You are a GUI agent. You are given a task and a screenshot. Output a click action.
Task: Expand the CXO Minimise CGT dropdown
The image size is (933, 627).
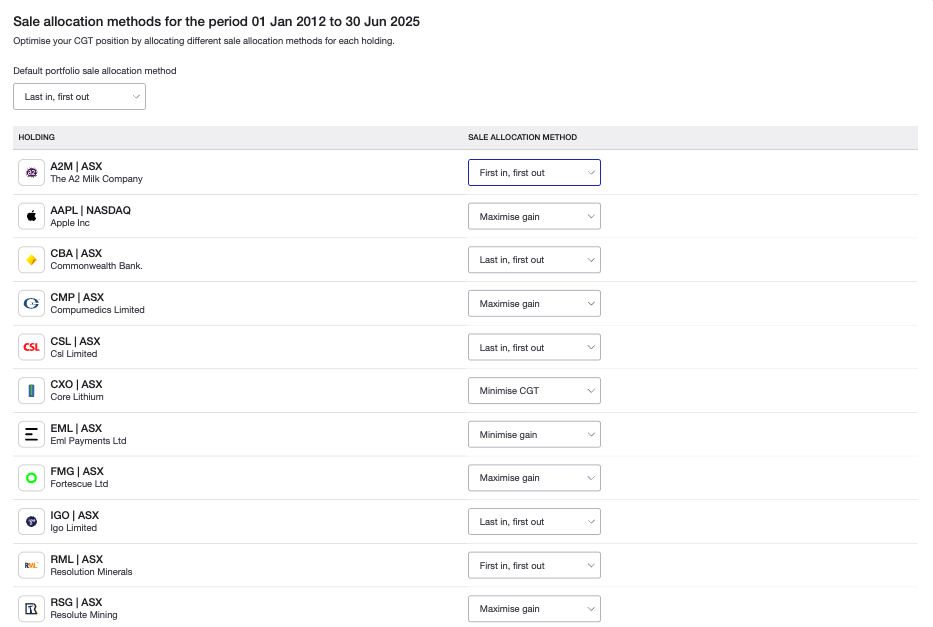(x=534, y=391)
